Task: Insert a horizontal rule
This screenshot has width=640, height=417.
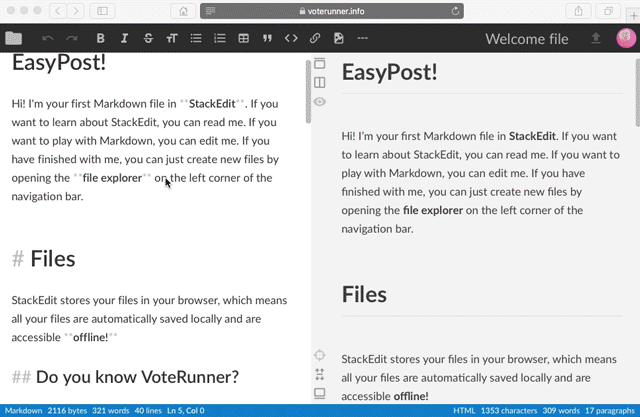Action: (x=362, y=38)
